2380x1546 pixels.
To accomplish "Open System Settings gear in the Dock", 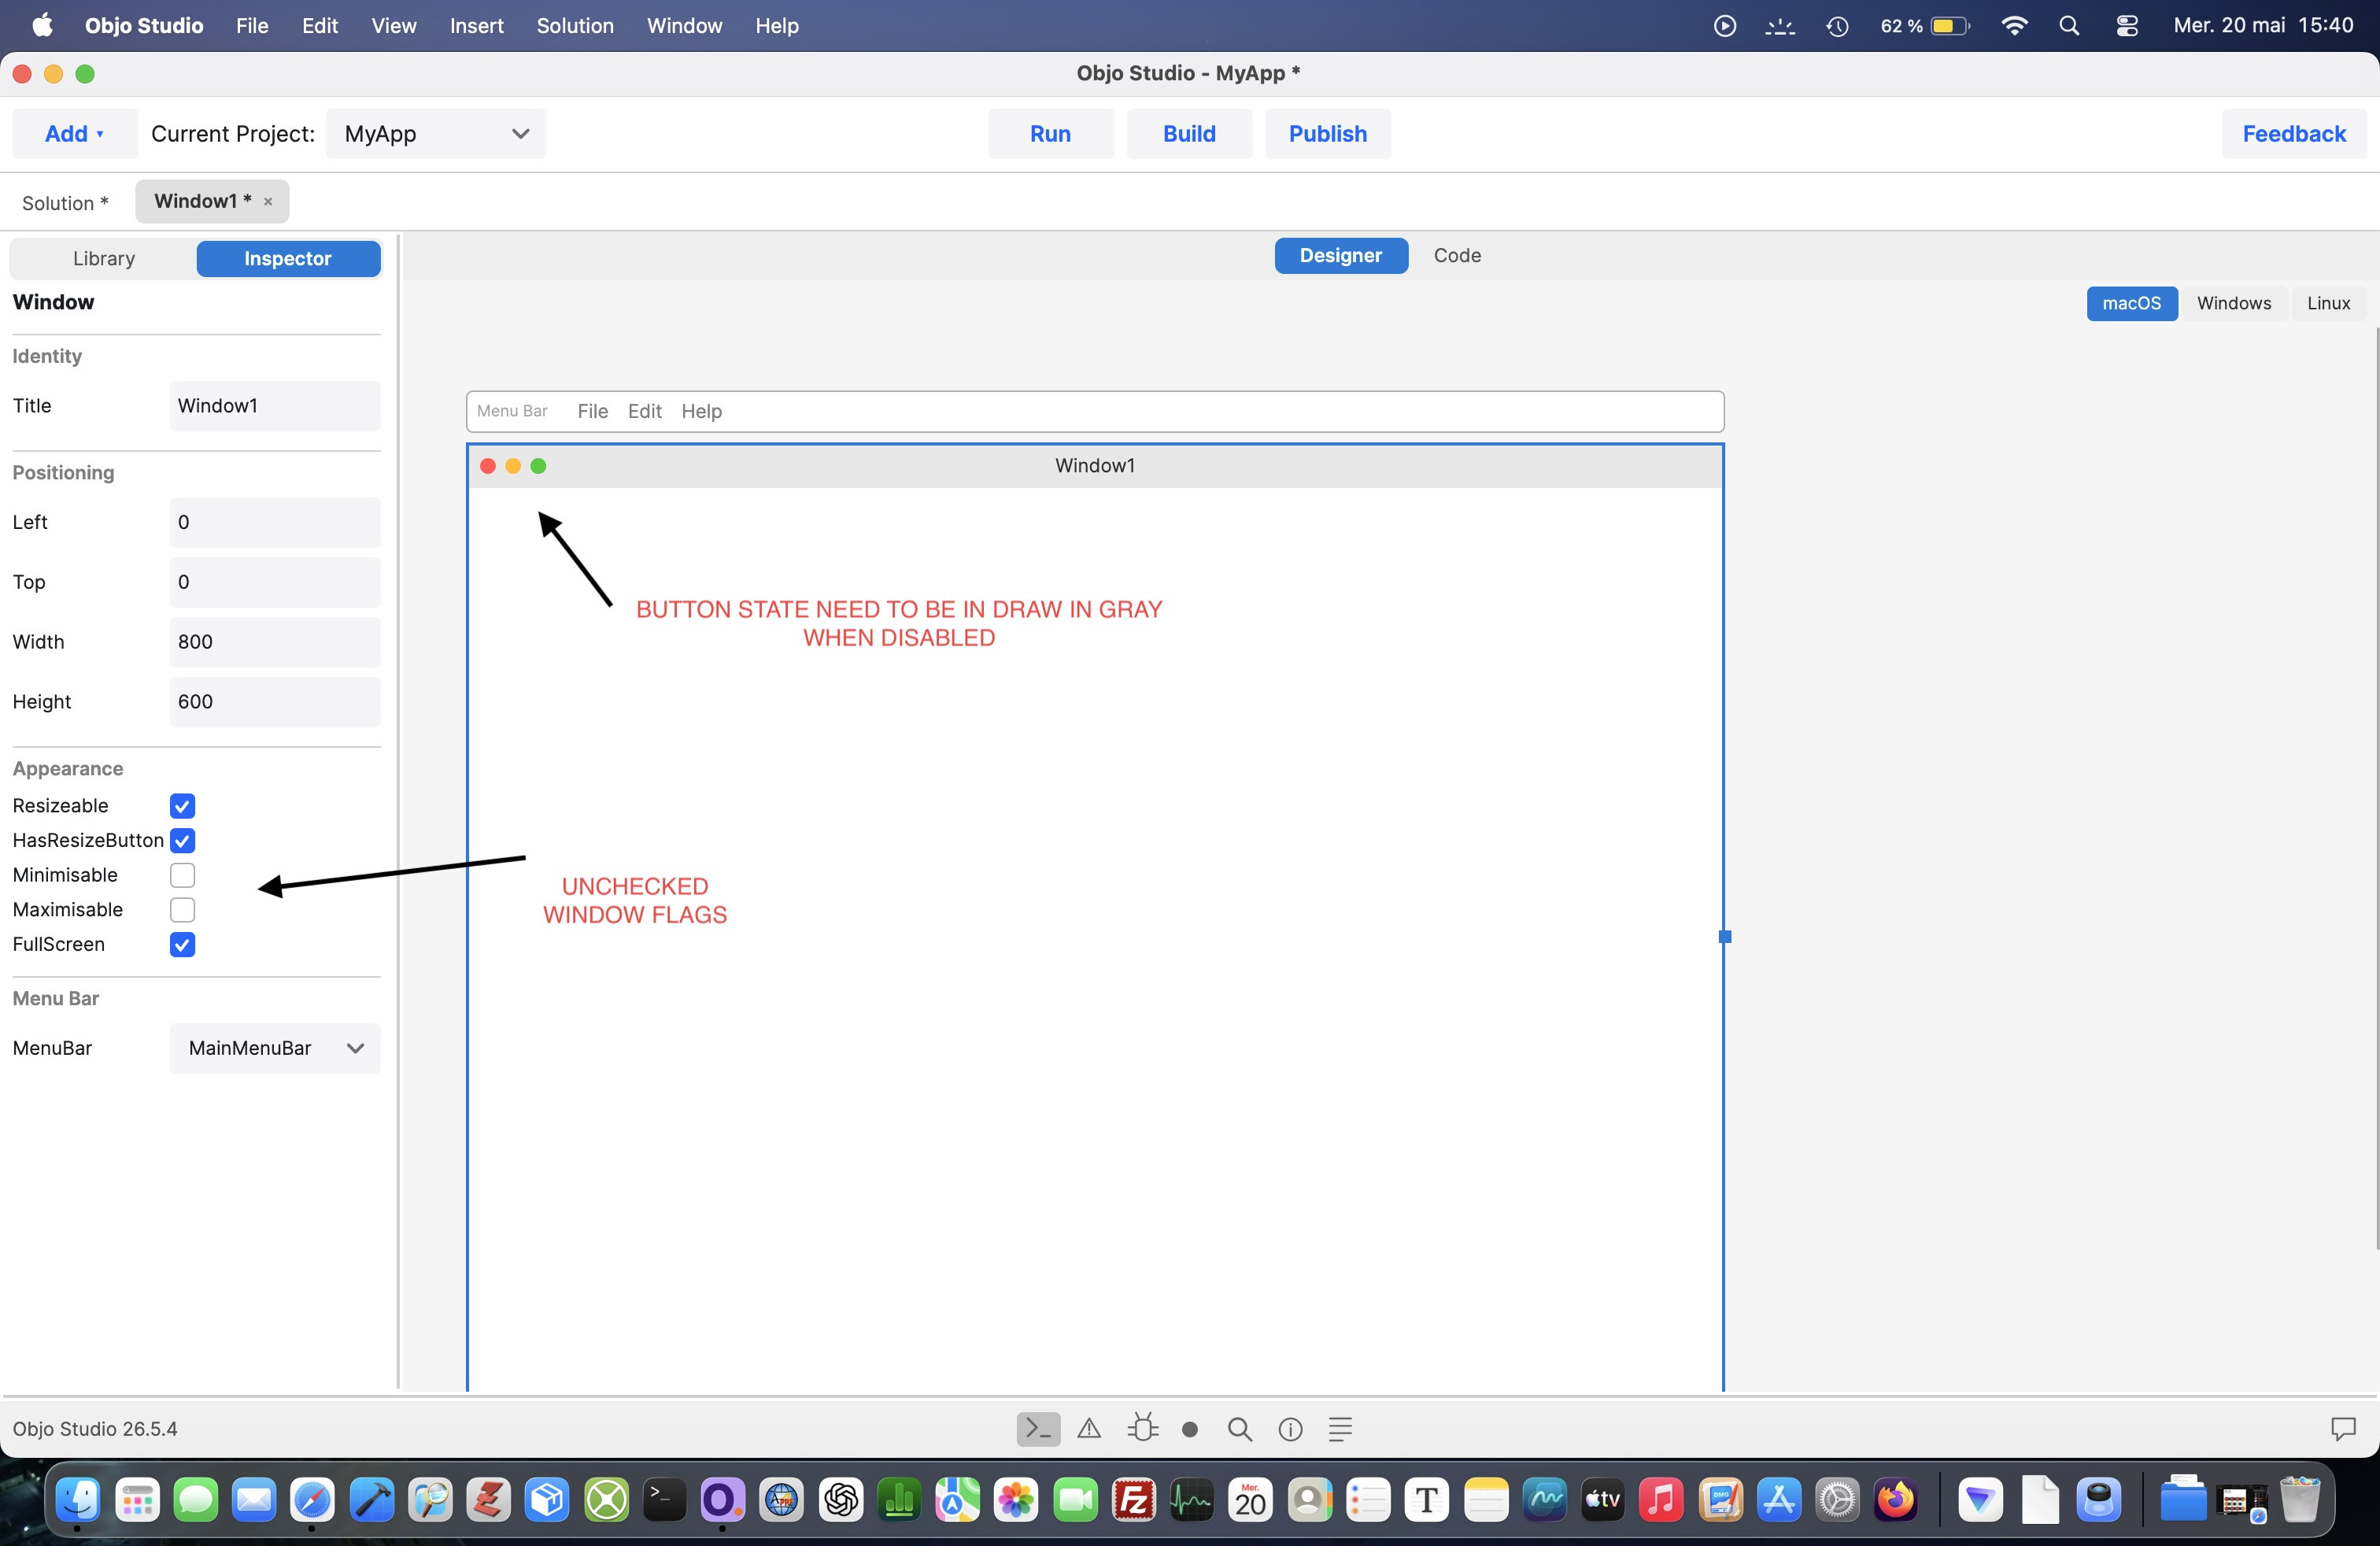I will (x=1837, y=1500).
